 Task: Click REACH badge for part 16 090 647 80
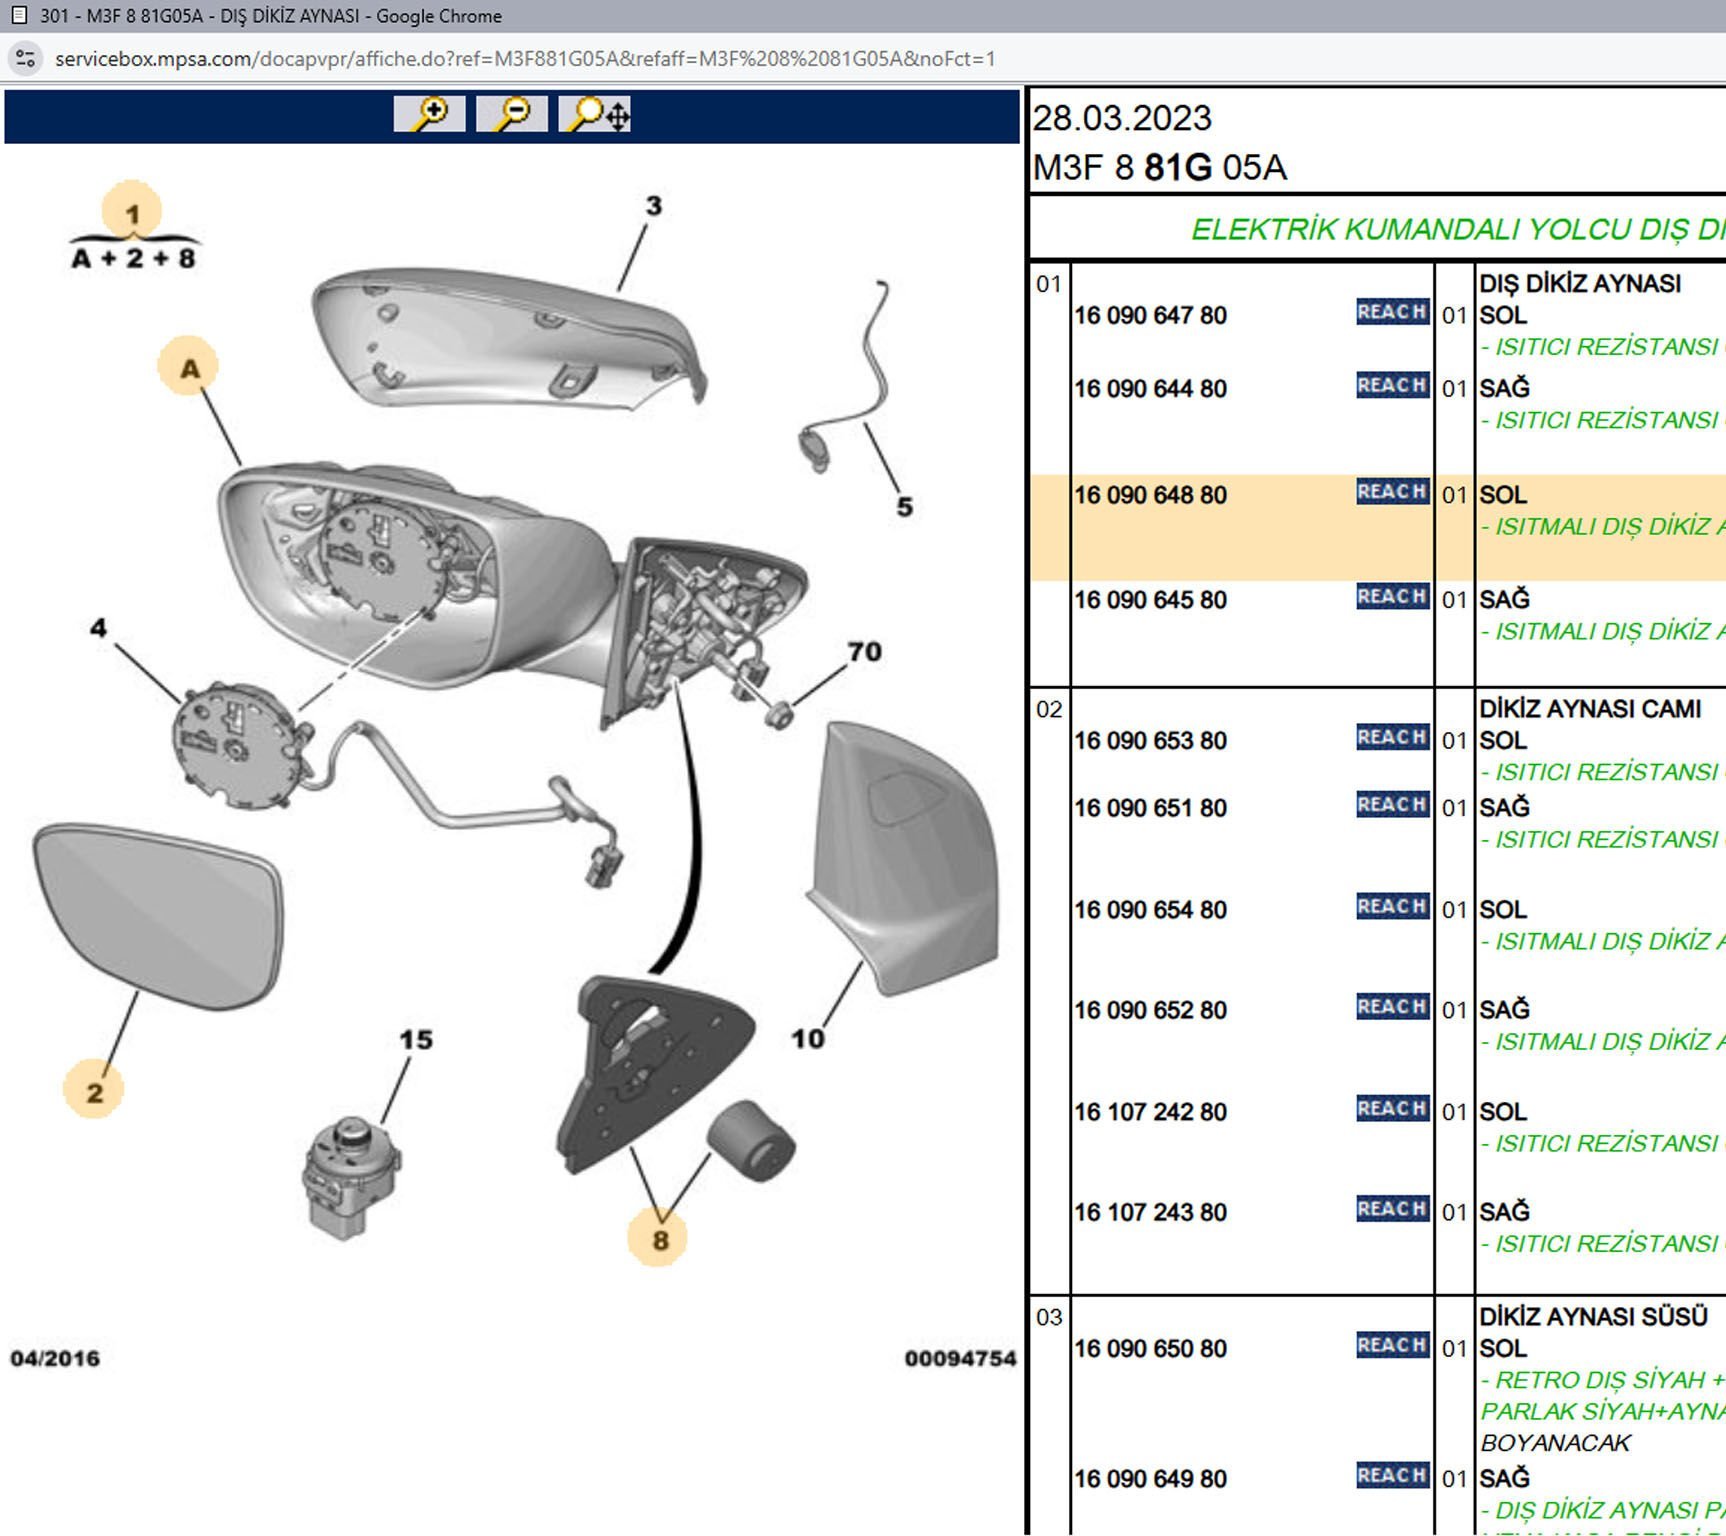pos(1392,312)
